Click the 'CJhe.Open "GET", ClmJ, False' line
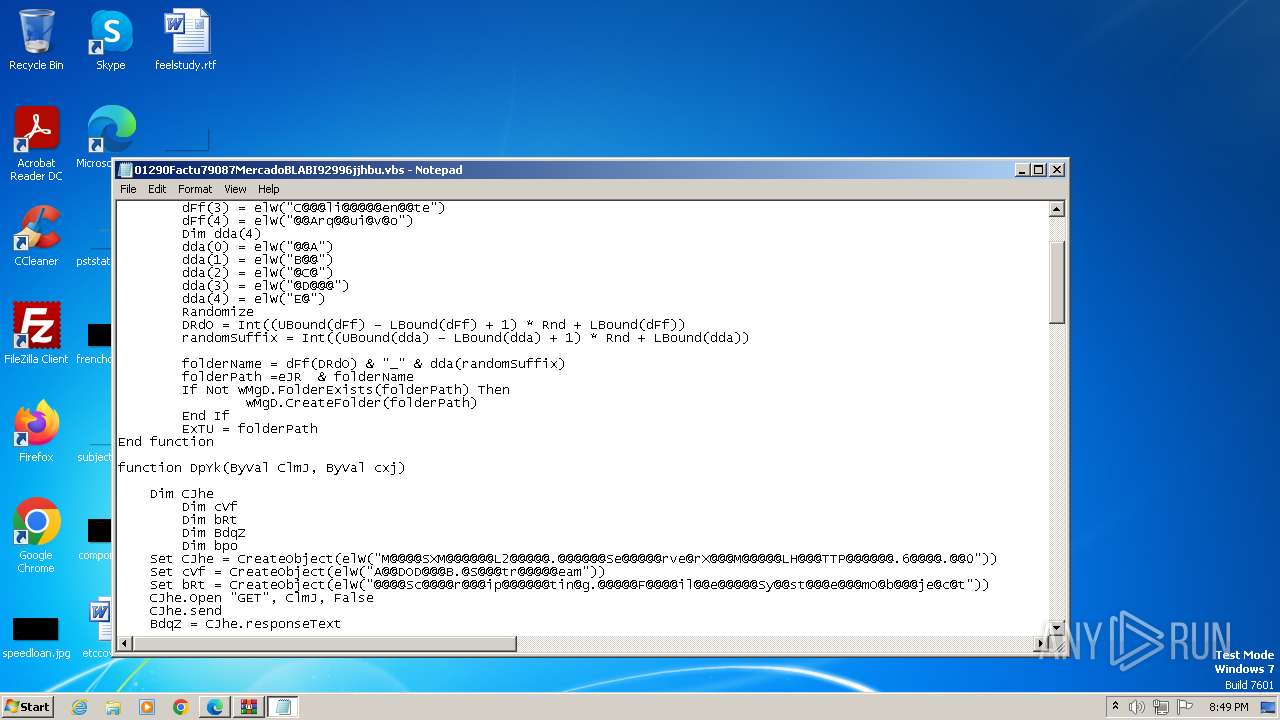This screenshot has width=1280, height=720. click(261, 598)
